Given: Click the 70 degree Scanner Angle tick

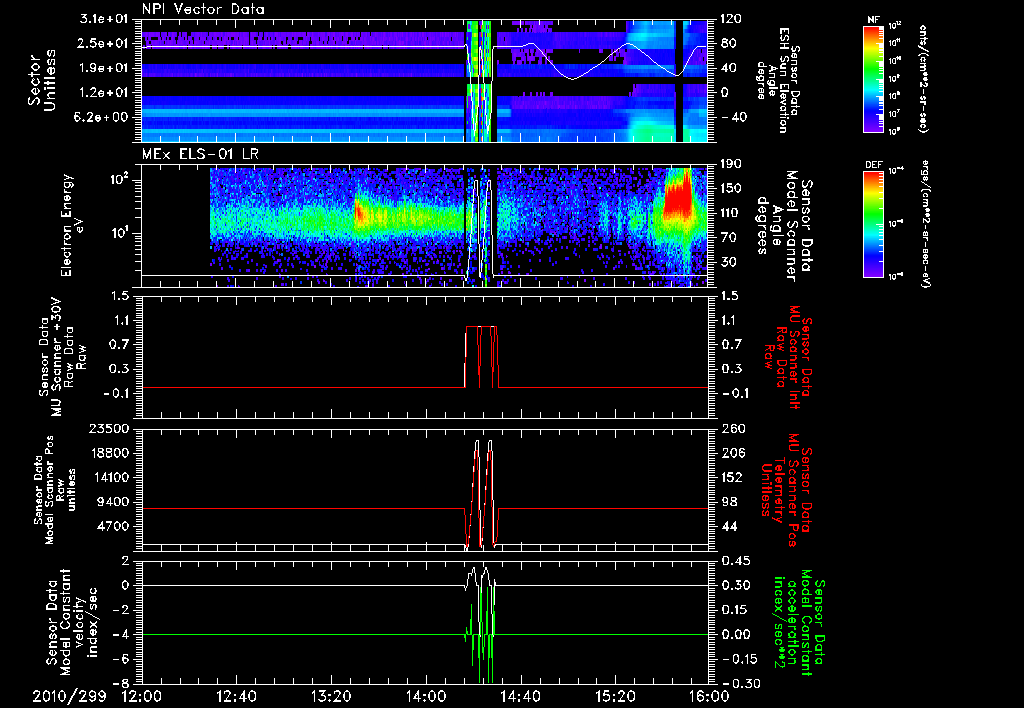Looking at the screenshot, I should (x=730, y=238).
